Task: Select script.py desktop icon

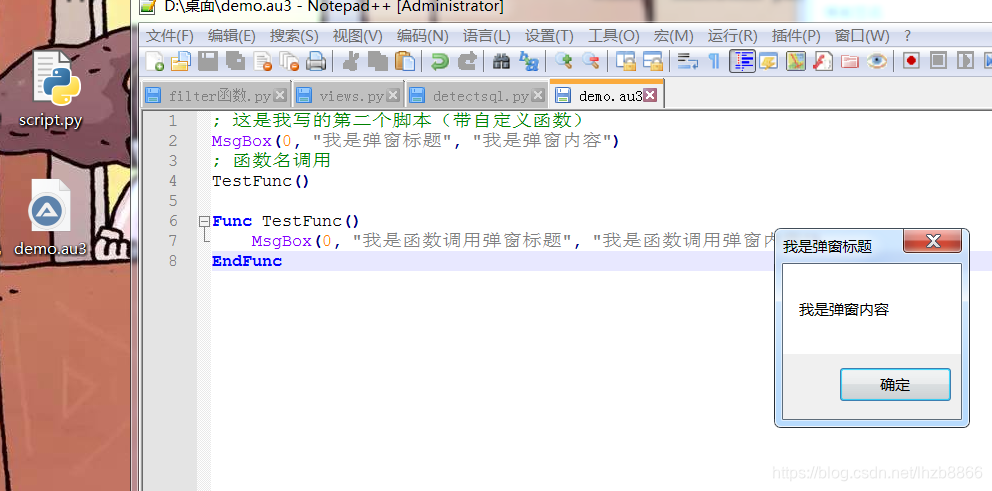Action: [x=50, y=90]
